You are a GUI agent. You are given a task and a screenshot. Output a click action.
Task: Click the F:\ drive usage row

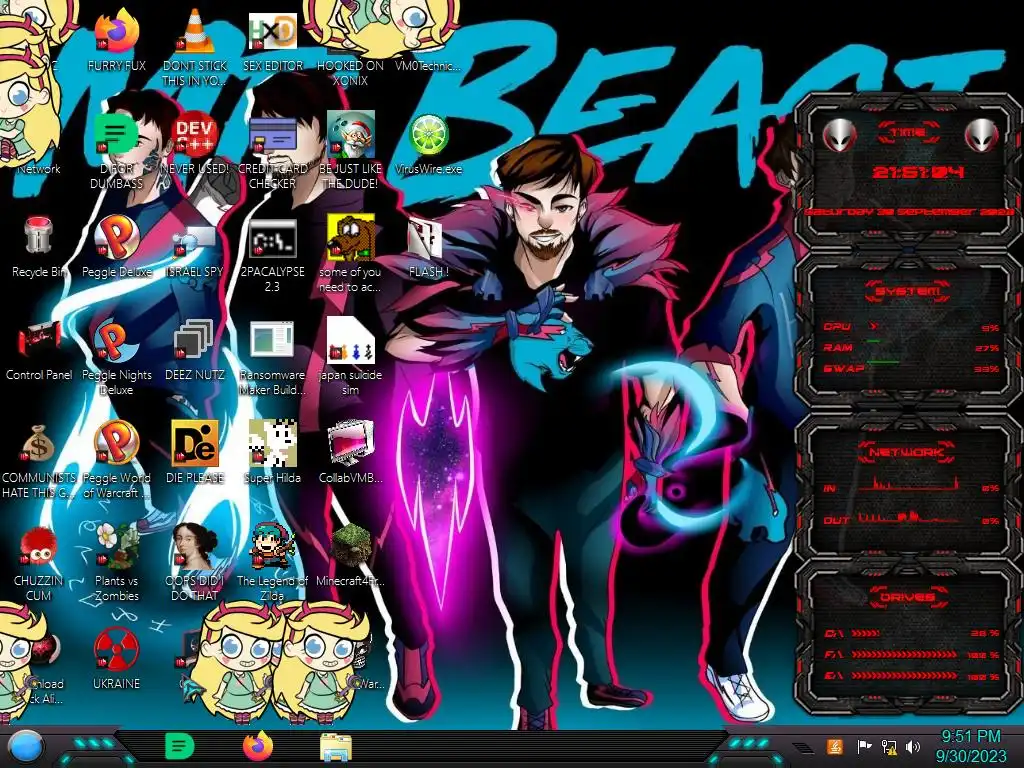click(x=912, y=654)
